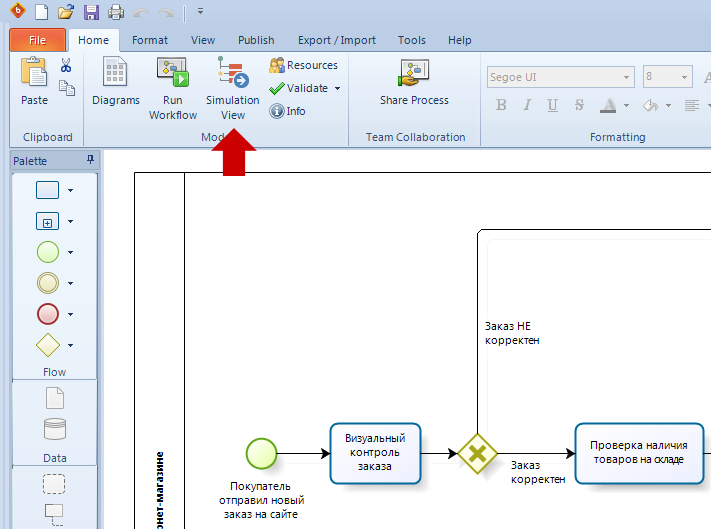Click the Bizagi application logo icon

tap(18, 10)
